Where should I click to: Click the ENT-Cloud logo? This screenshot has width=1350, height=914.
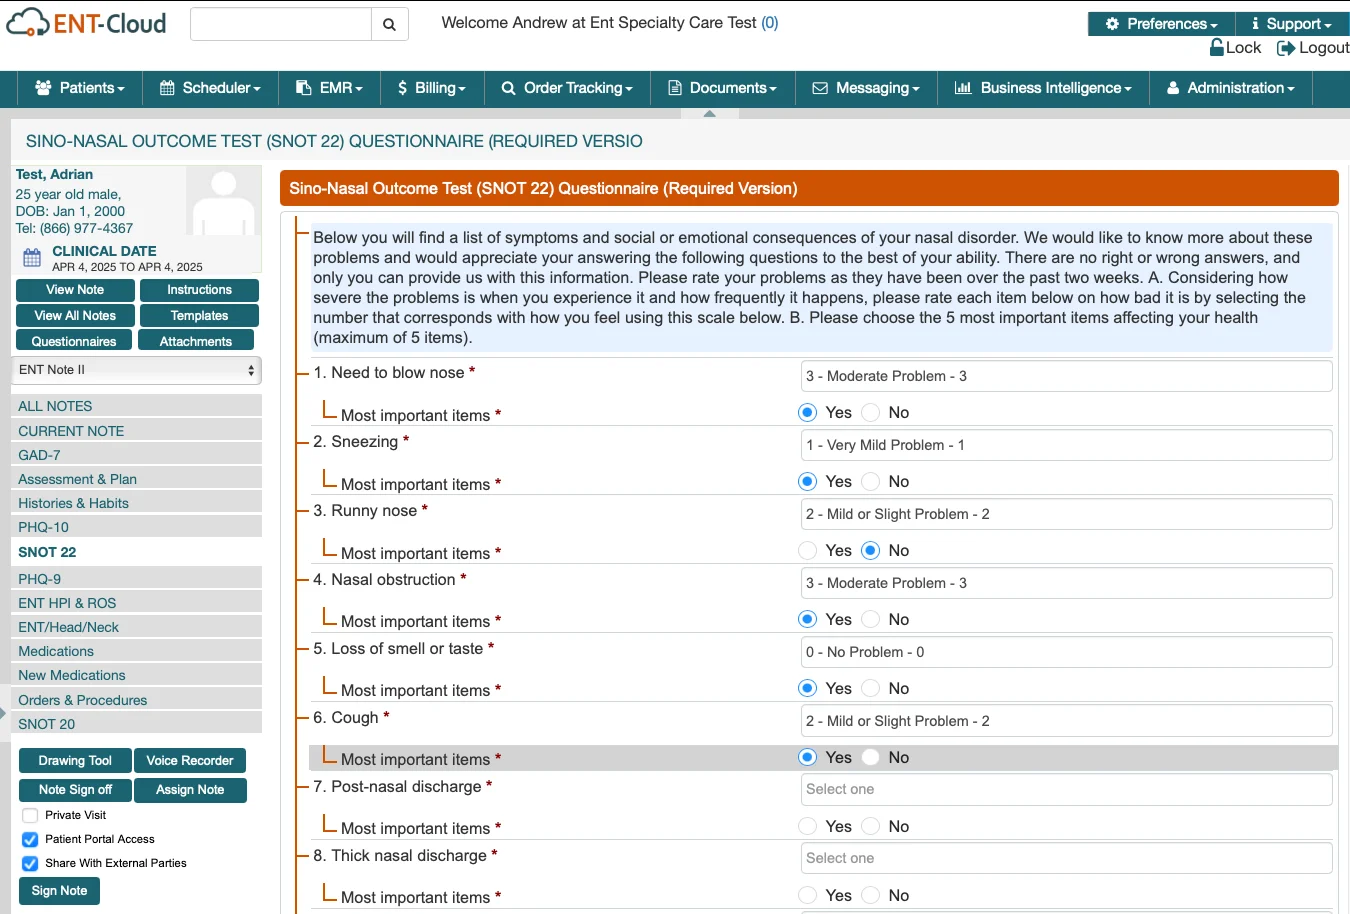87,23
